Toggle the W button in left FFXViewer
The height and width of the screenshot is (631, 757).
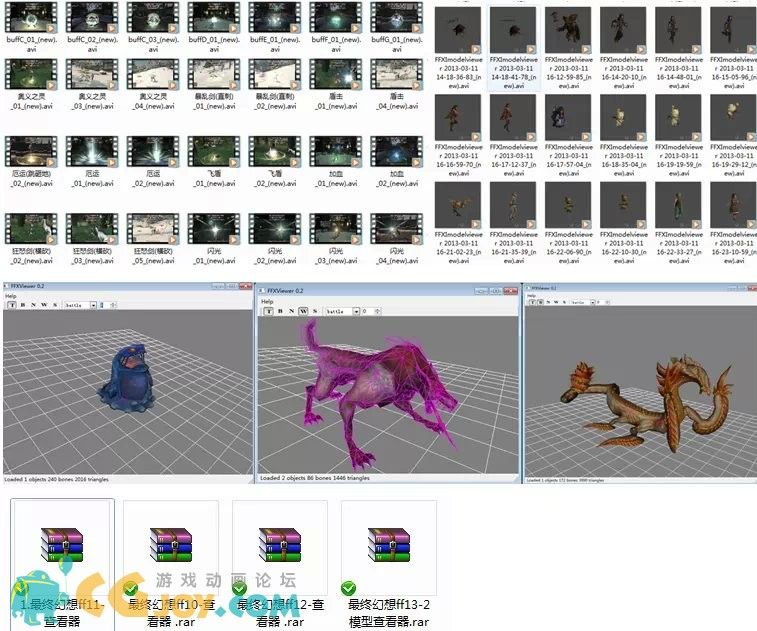(44, 305)
